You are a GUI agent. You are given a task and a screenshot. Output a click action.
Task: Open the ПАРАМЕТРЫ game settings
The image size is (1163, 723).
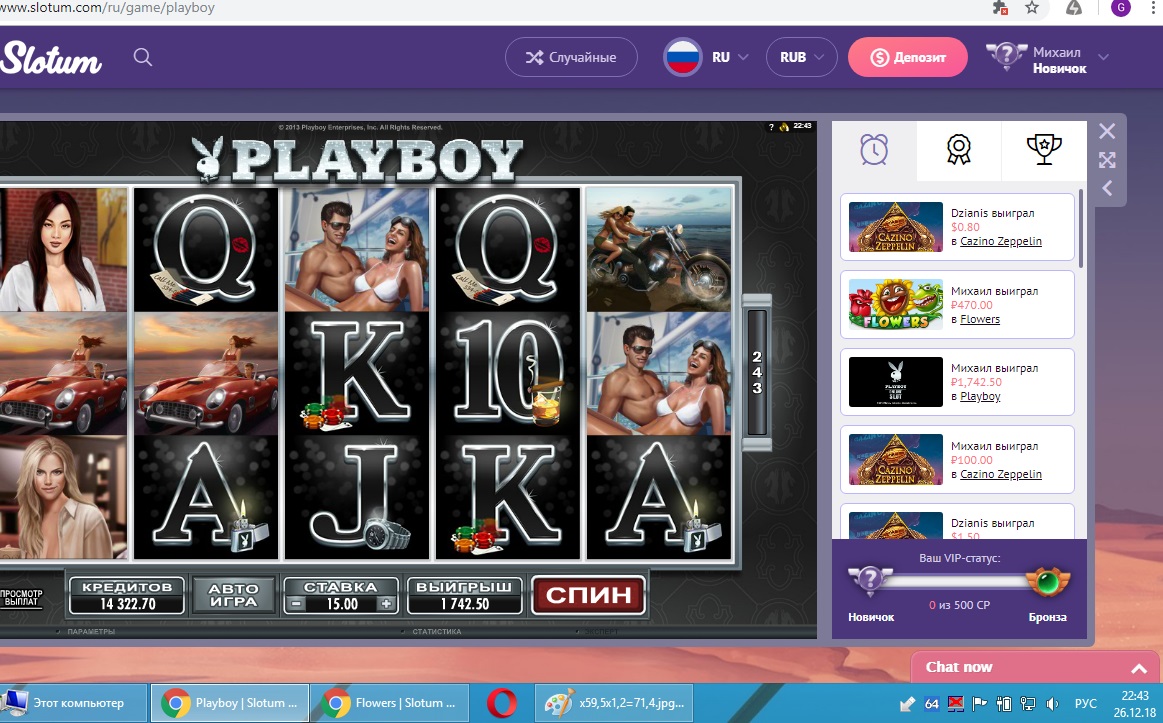90,632
